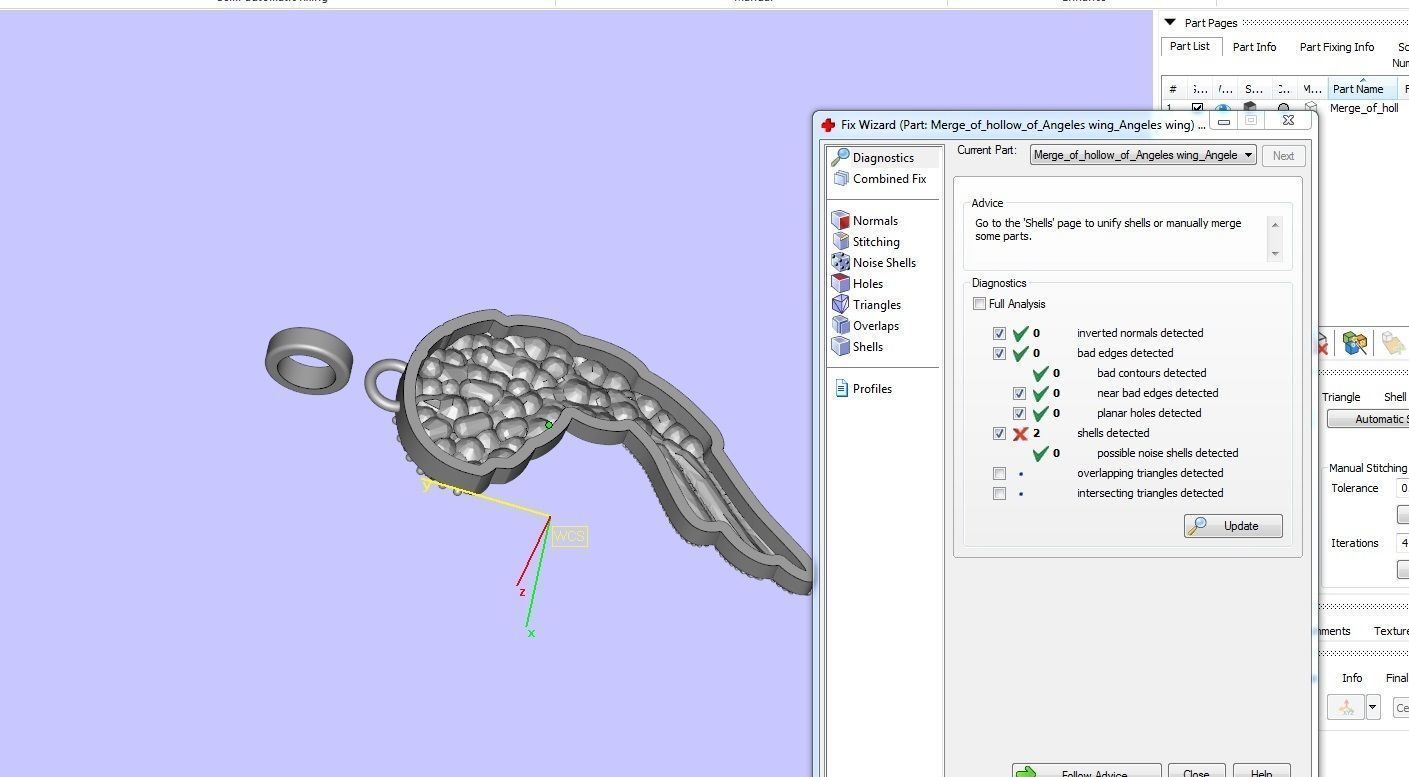Toggle the bad edges detected checkbox
Screen dimensions: 1409x777
(999, 353)
